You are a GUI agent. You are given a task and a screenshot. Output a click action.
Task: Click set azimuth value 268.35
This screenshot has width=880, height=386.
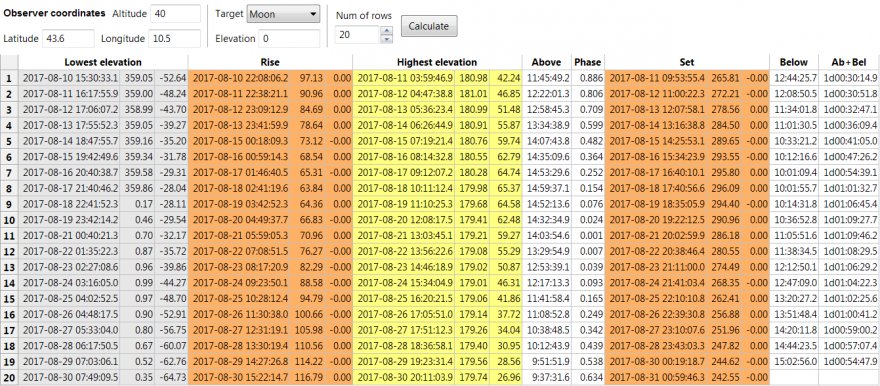tap(726, 282)
